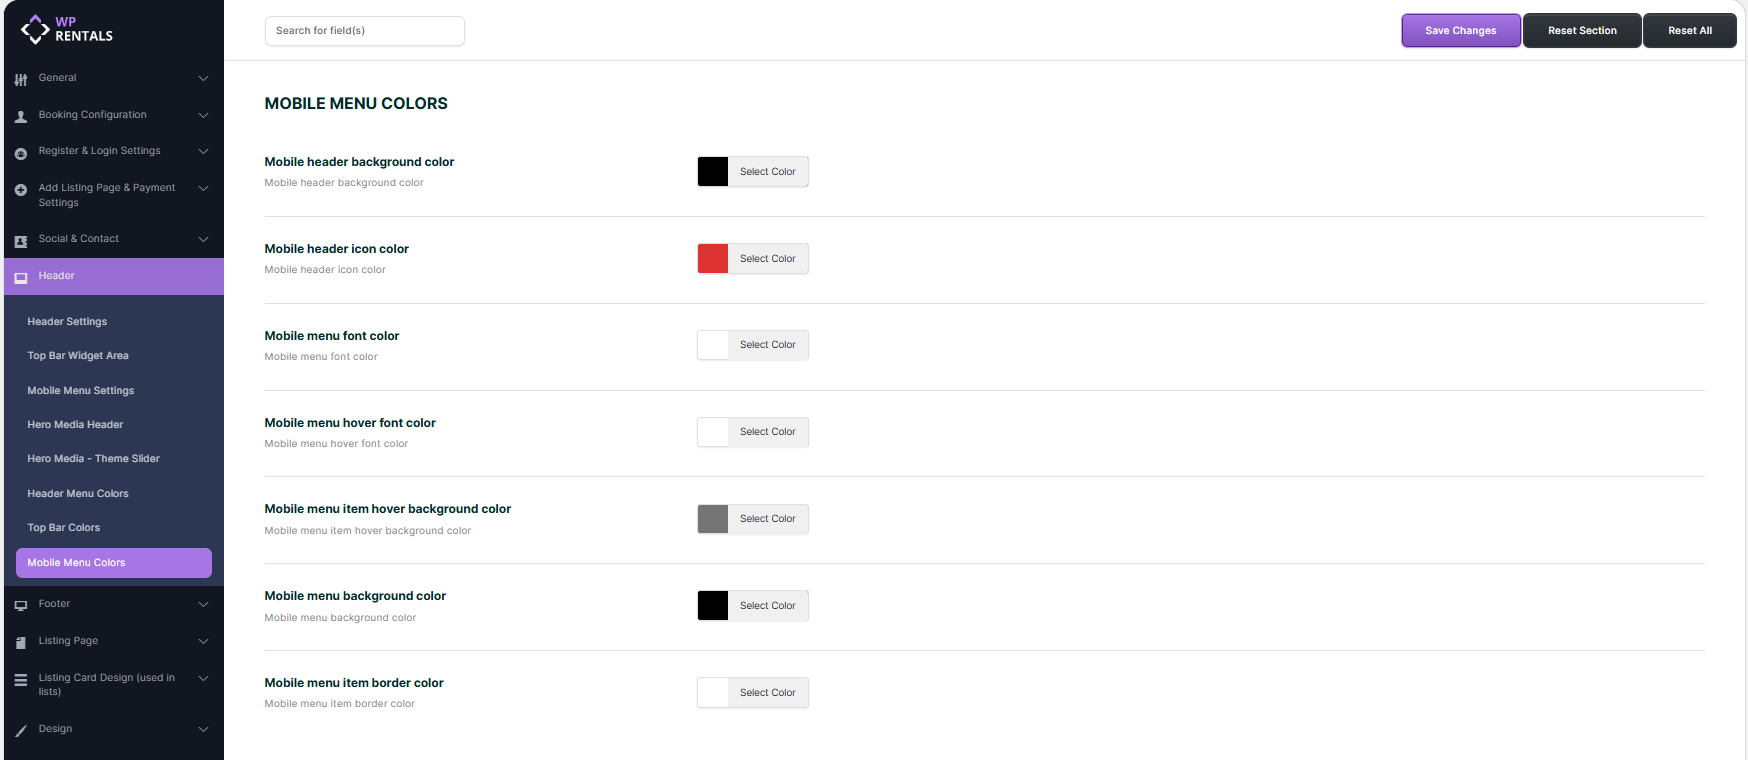Click the General sliders icon in sidebar
1748x760 pixels.
[x=21, y=79]
